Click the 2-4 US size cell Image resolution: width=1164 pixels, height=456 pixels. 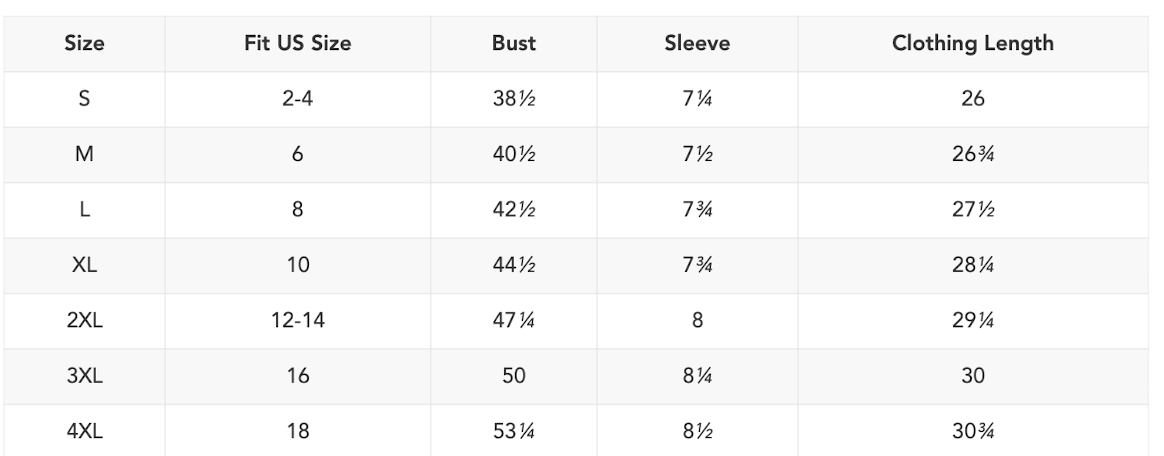pos(297,100)
